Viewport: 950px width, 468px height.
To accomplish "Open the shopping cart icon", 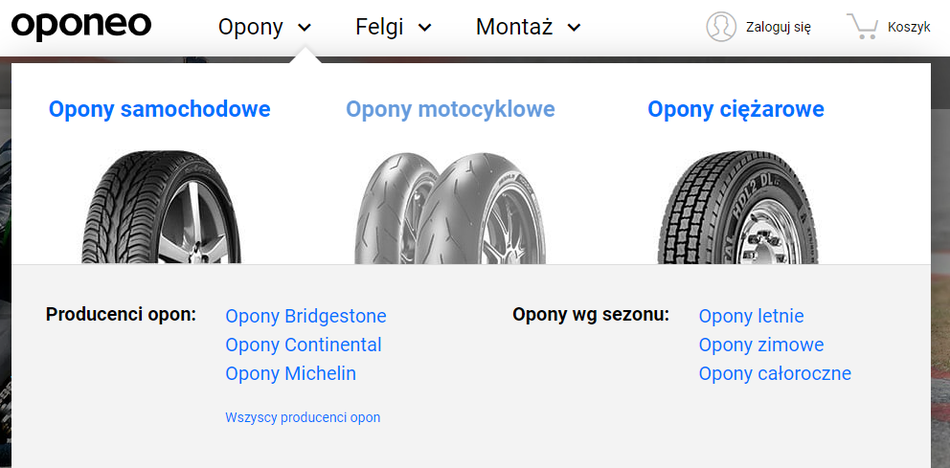I will [x=863, y=26].
